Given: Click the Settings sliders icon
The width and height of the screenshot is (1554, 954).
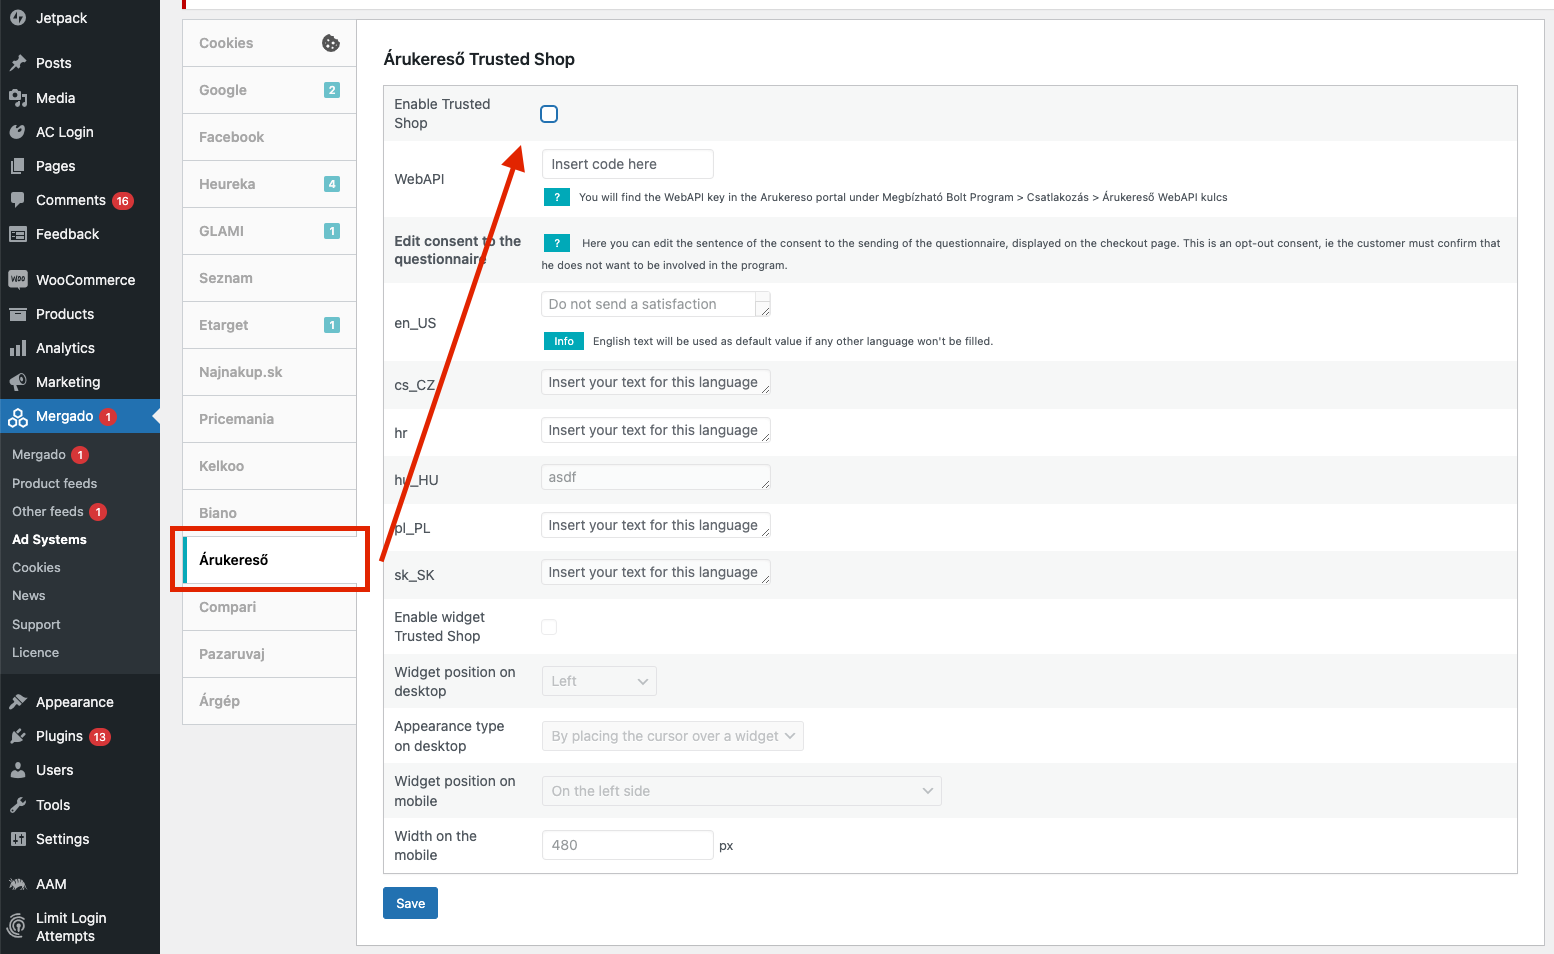Looking at the screenshot, I should tap(18, 839).
